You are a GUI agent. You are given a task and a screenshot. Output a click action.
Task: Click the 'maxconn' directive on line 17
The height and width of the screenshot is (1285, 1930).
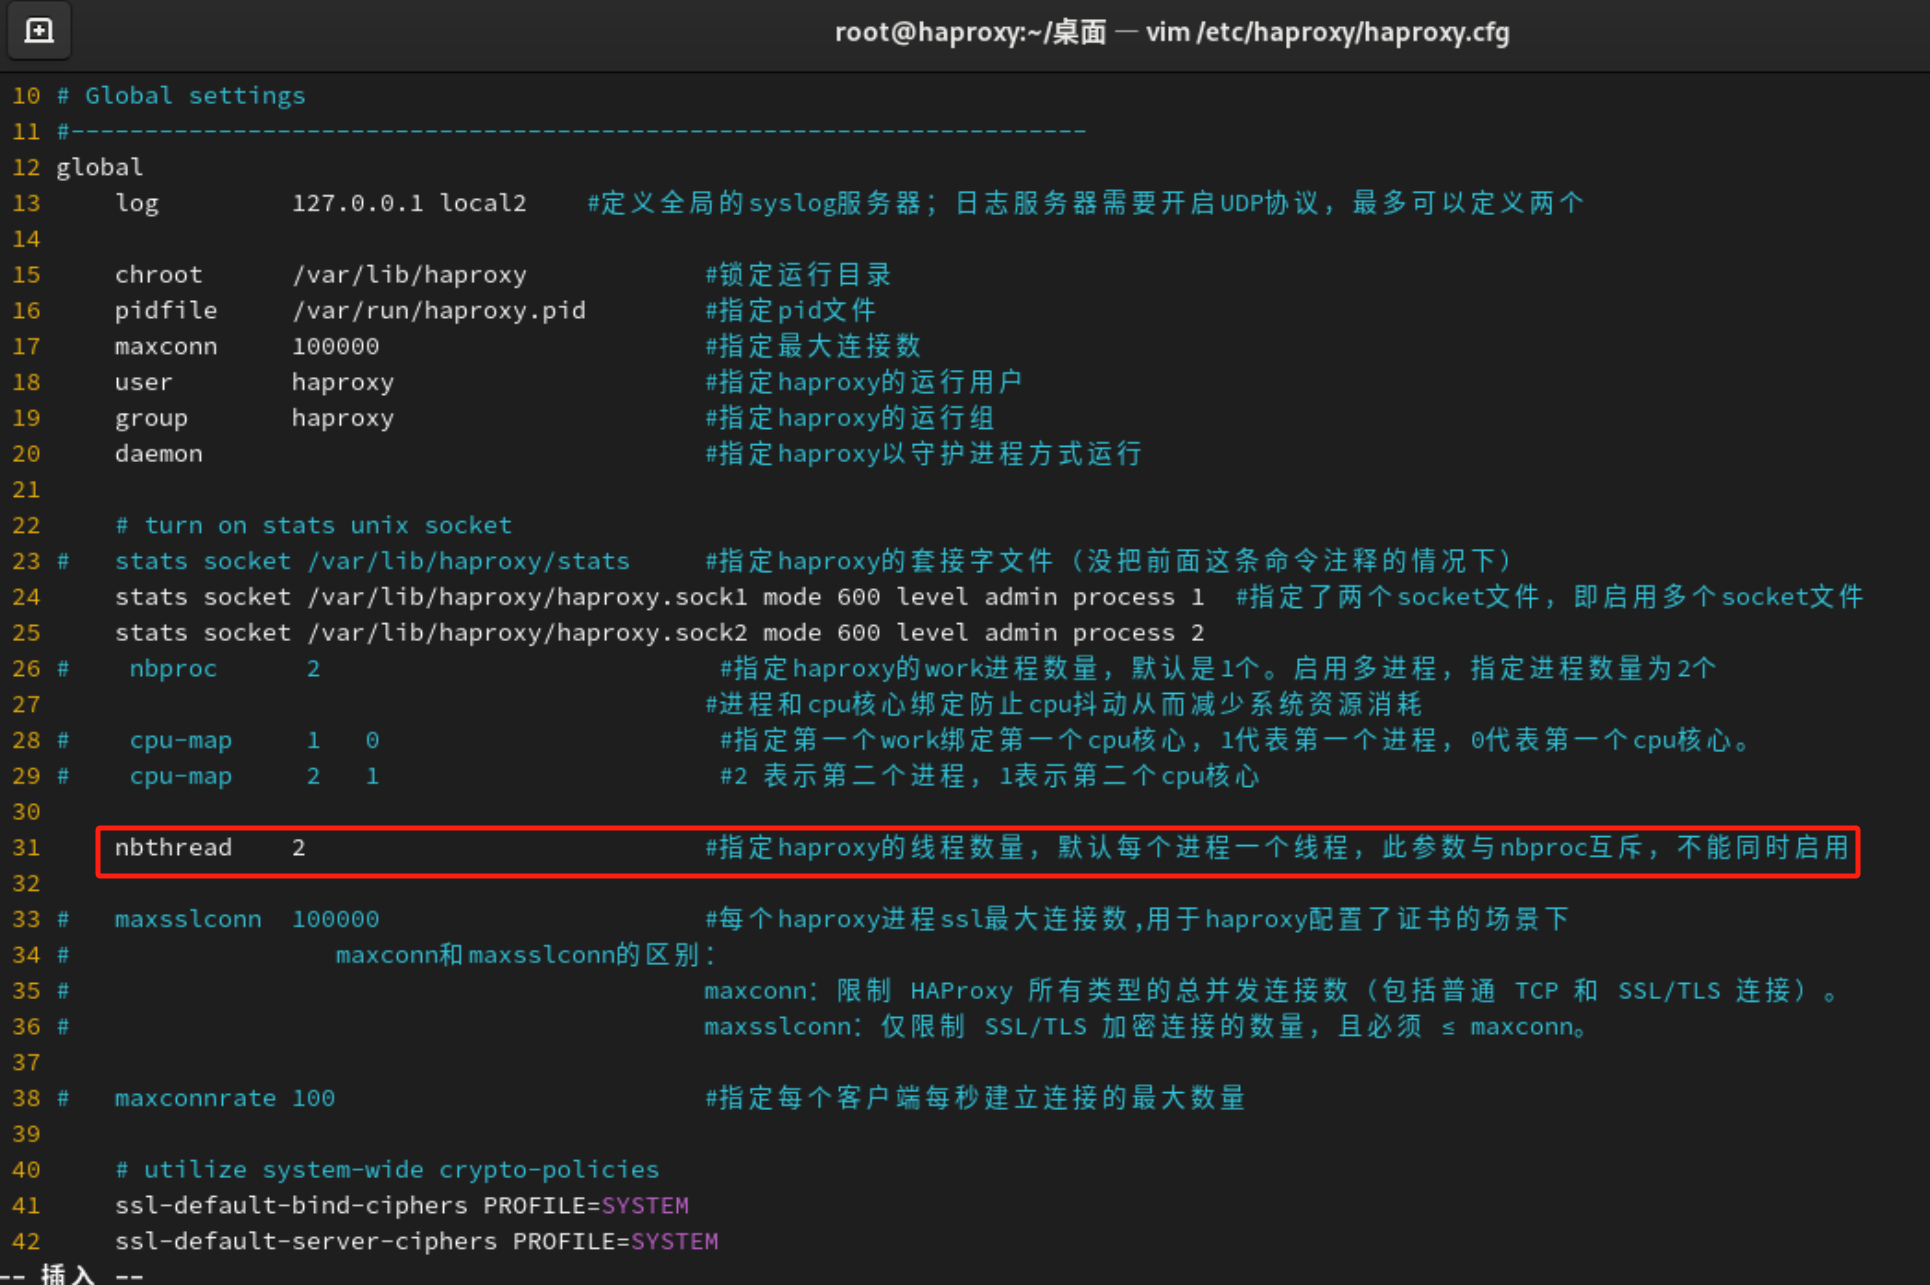166,347
